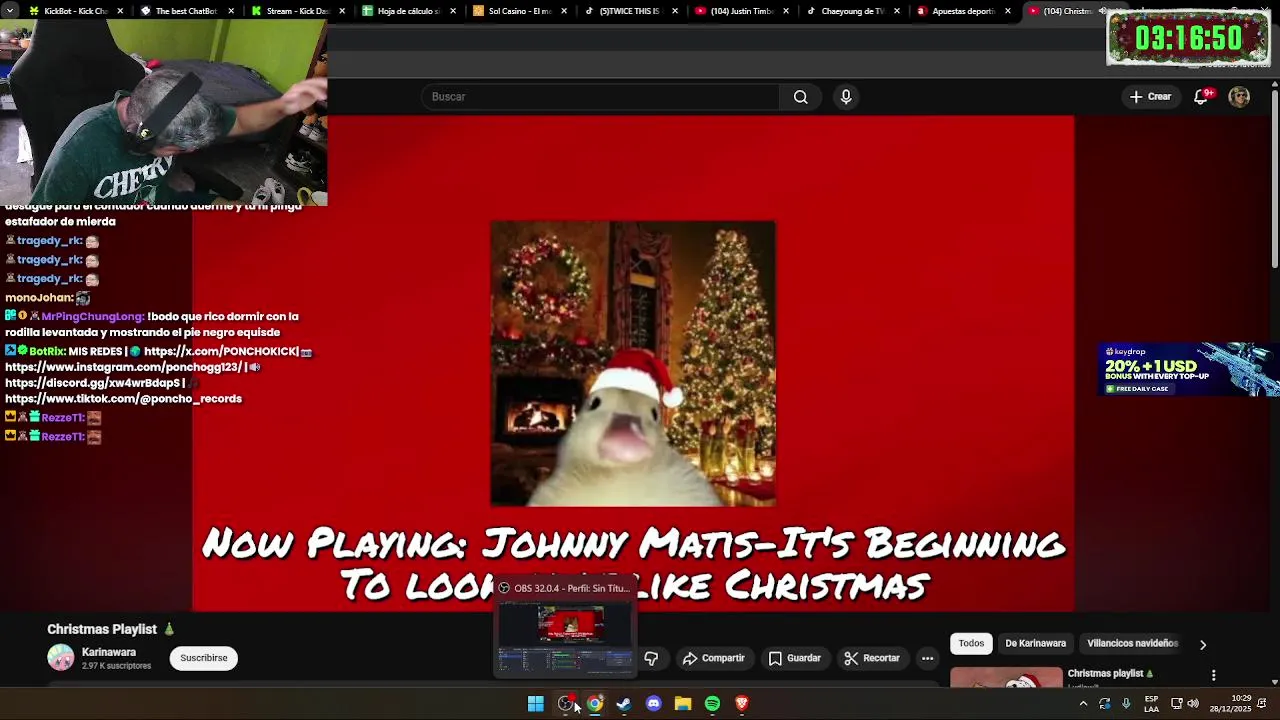
Task: Focus the Buscar search field
Action: tap(600, 97)
